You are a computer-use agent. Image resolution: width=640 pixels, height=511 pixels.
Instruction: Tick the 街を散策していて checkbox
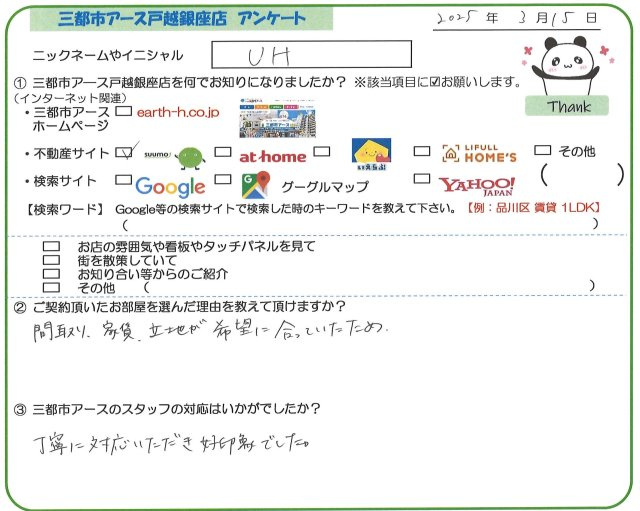point(52,259)
